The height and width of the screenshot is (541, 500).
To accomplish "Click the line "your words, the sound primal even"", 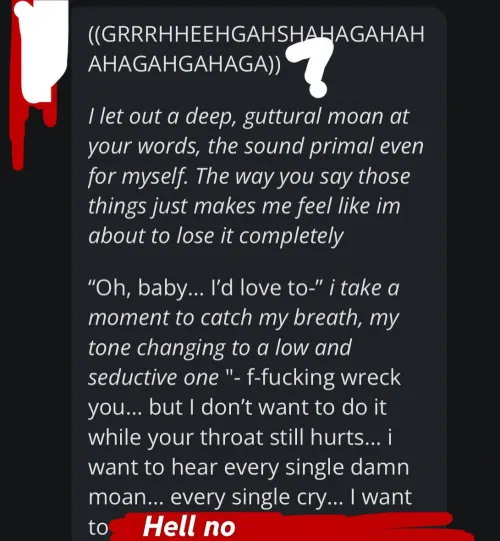I will tap(256, 147).
